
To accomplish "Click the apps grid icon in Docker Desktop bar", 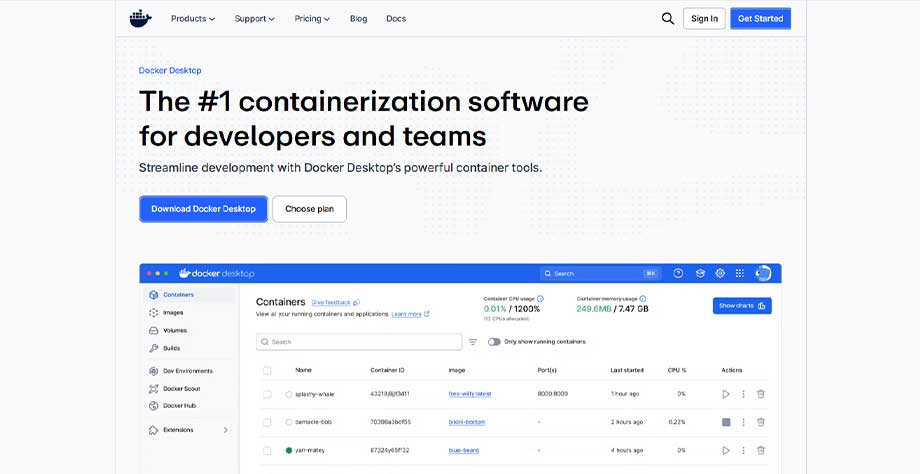I will 740,273.
